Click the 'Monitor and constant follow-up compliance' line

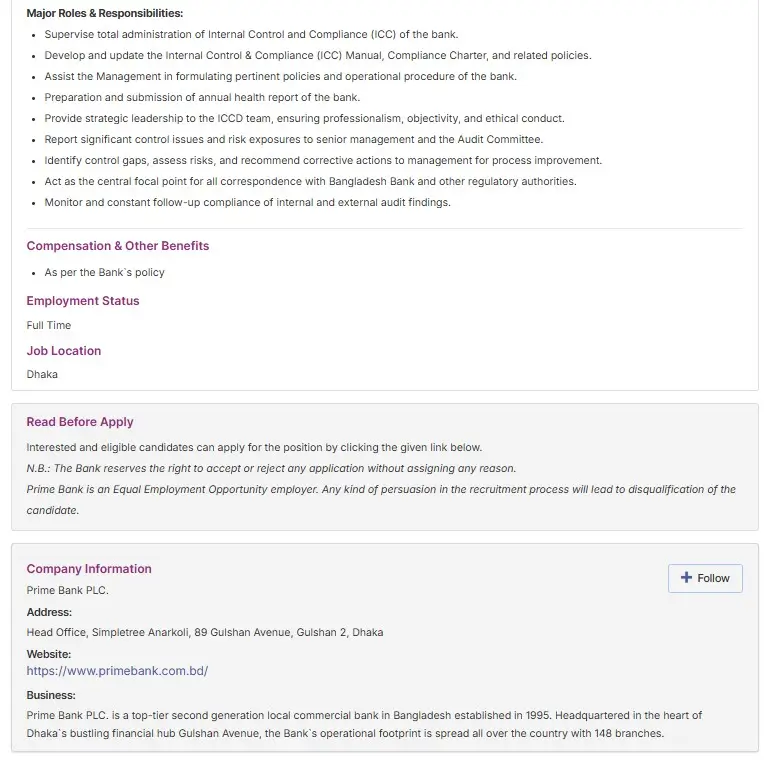[247, 203]
